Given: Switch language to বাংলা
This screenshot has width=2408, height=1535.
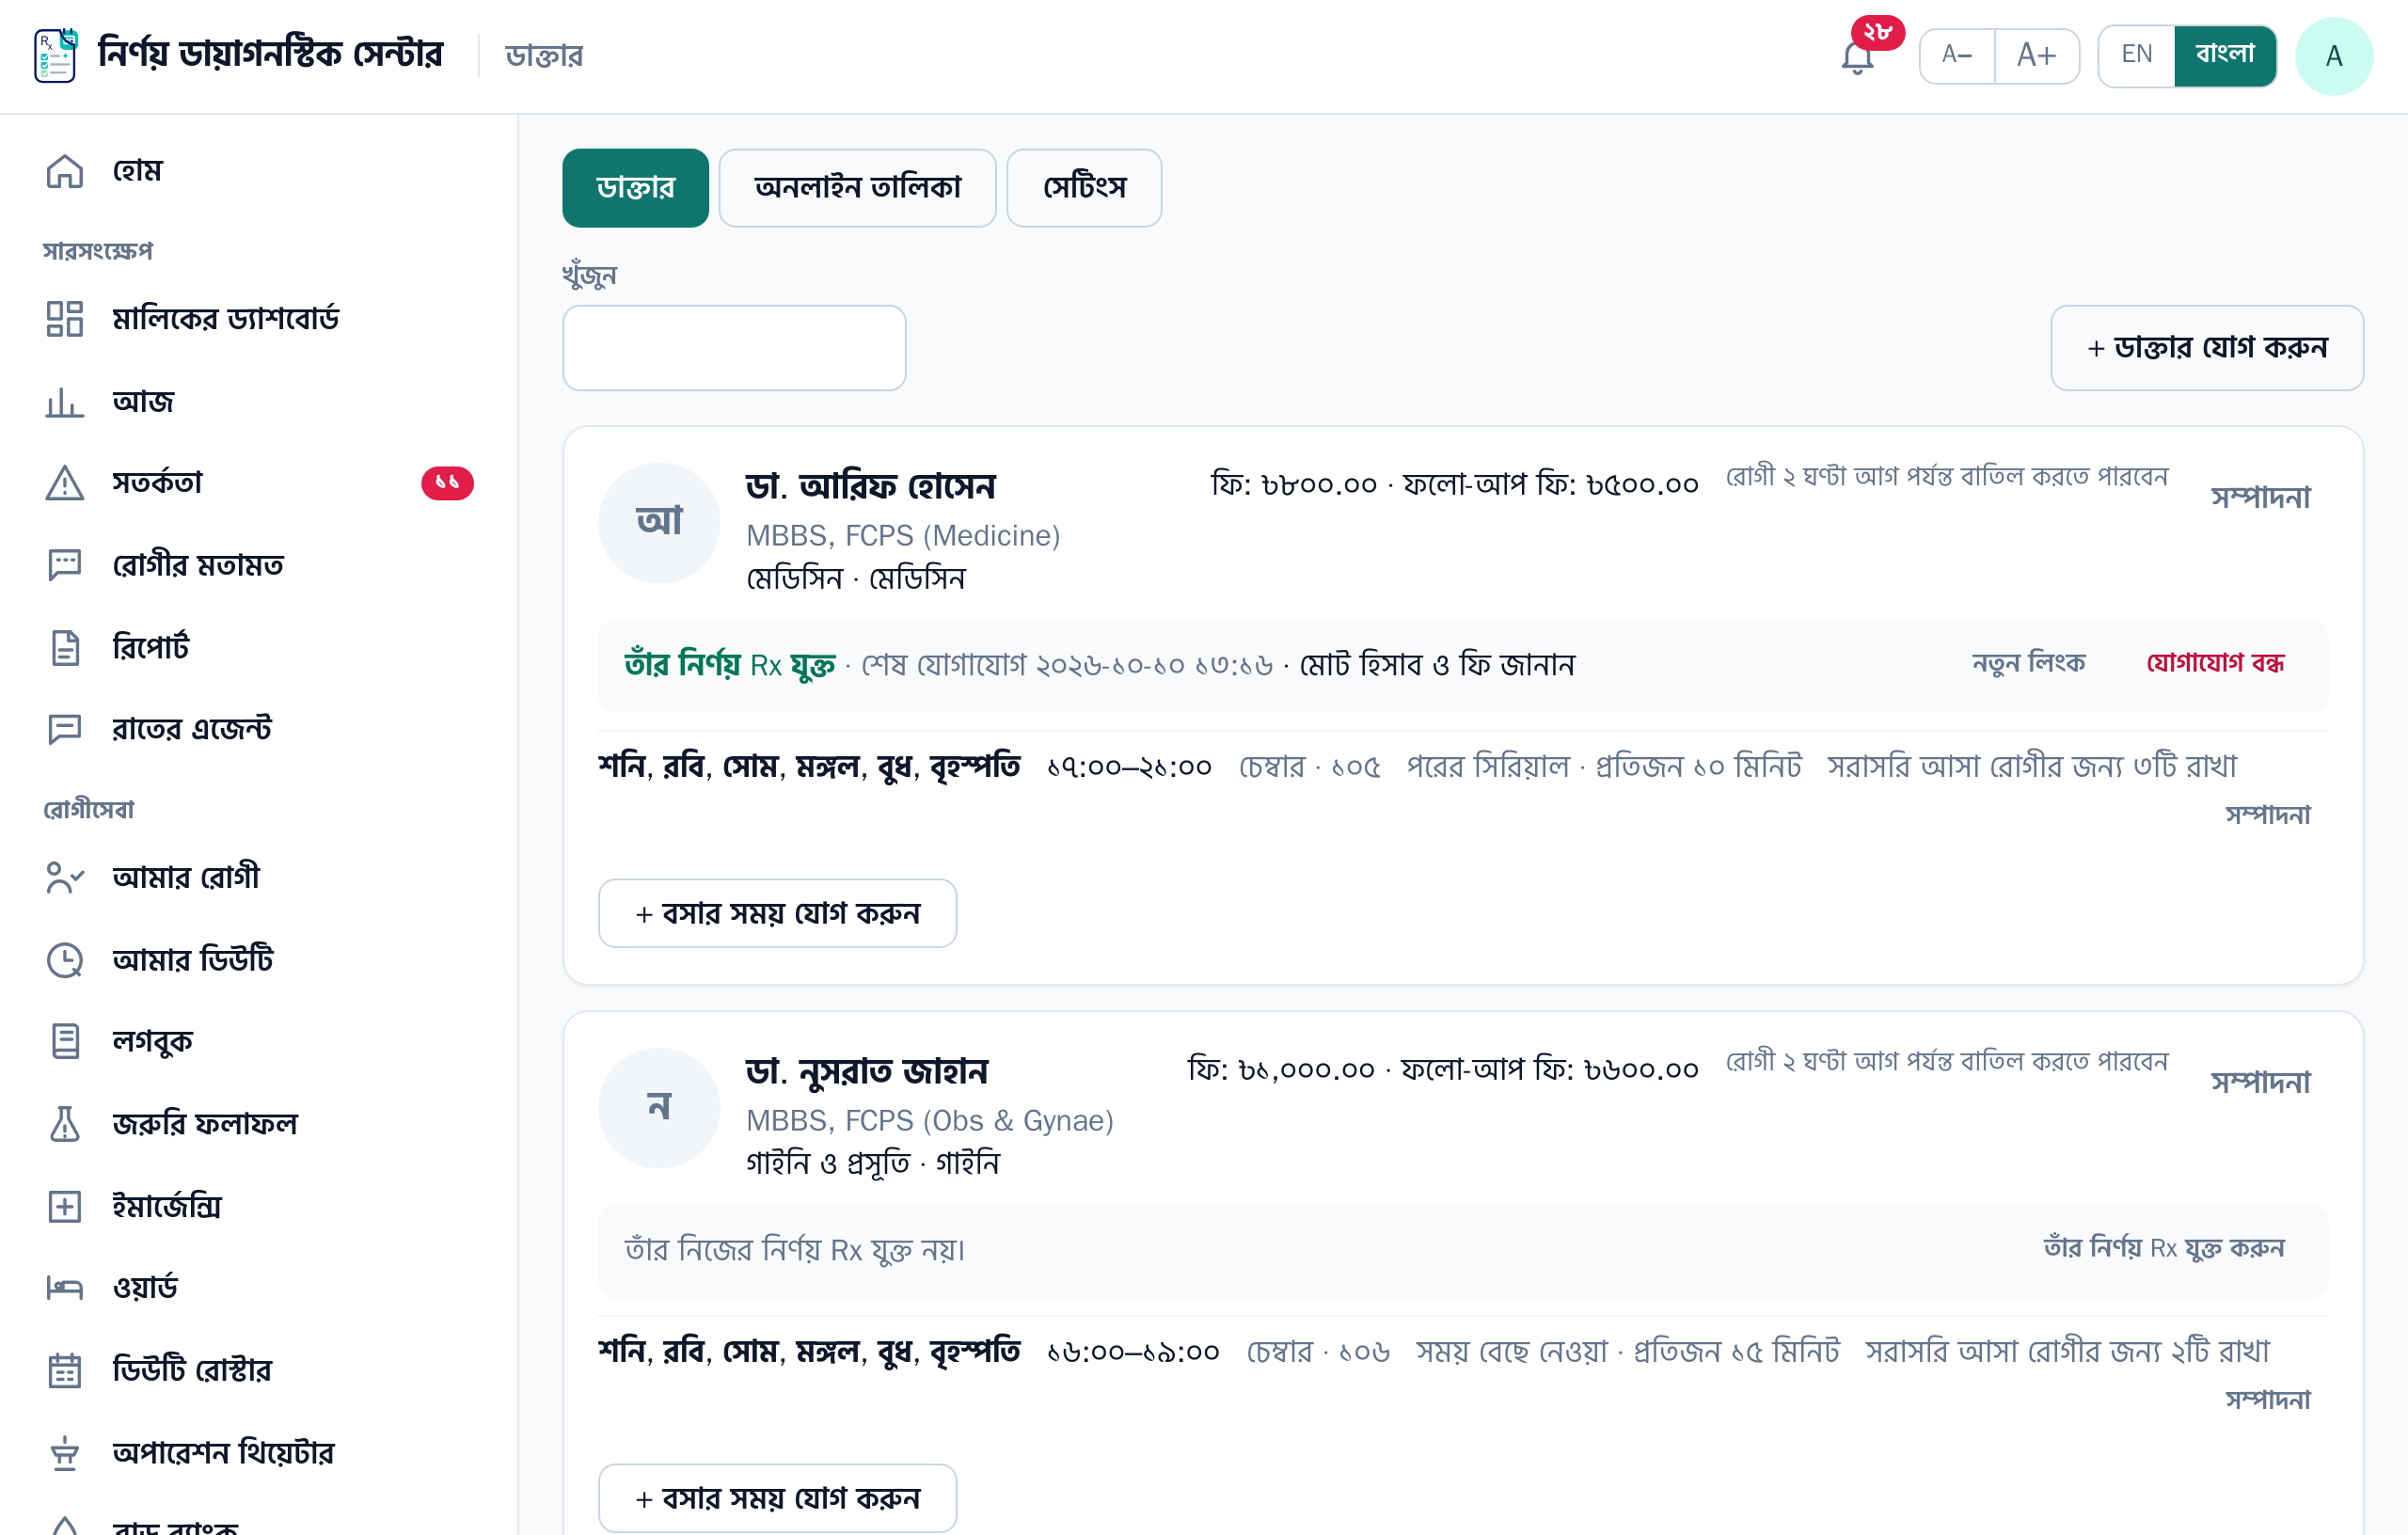Looking at the screenshot, I should [x=2225, y=55].
